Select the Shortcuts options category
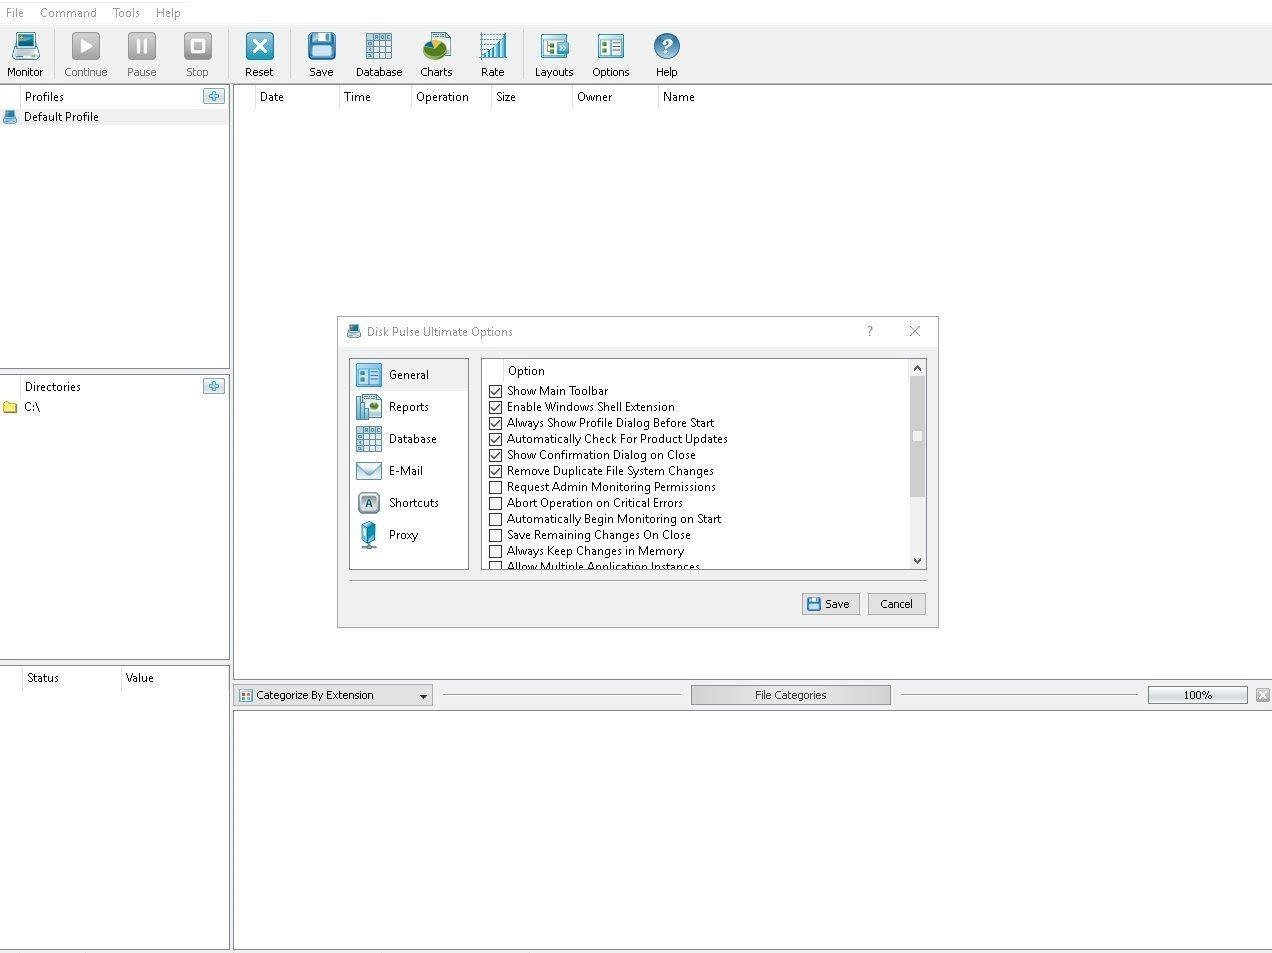Viewport: 1272px width, 953px height. [x=409, y=503]
